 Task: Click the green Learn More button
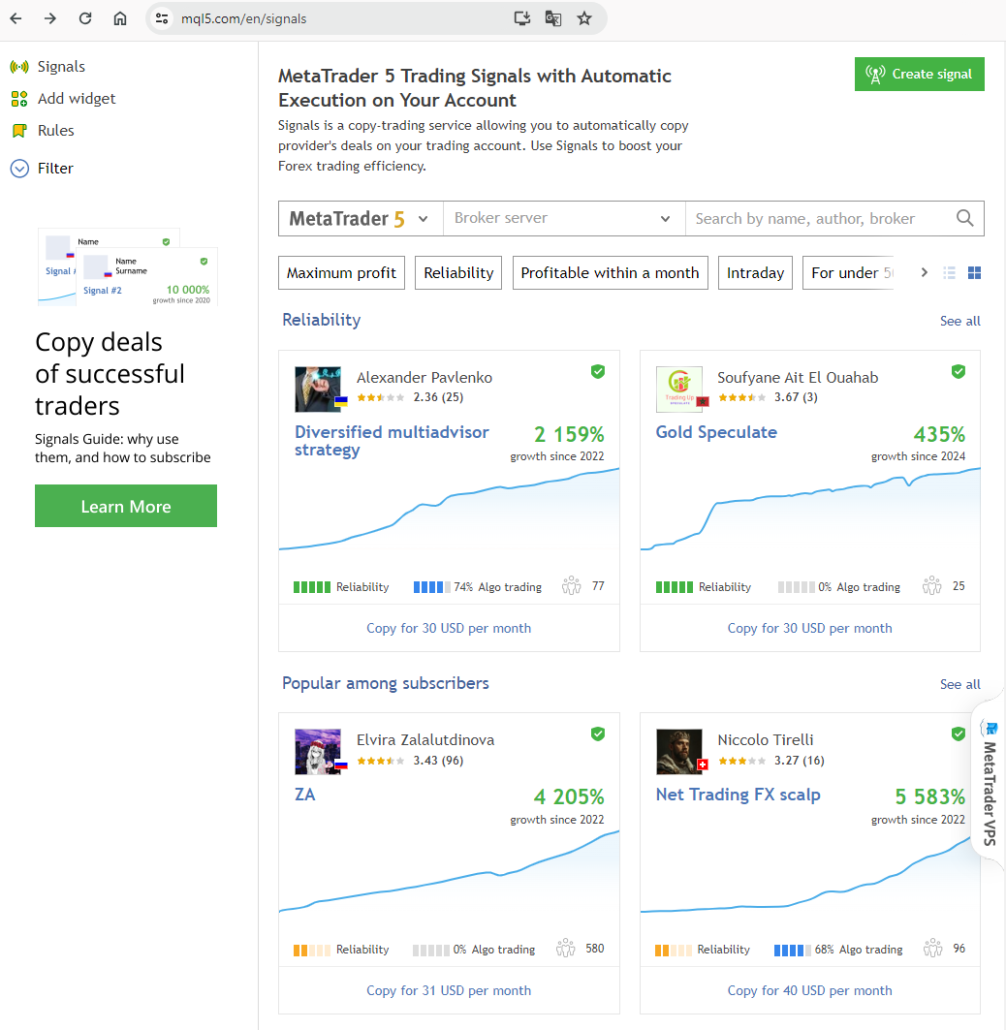[x=125, y=506]
